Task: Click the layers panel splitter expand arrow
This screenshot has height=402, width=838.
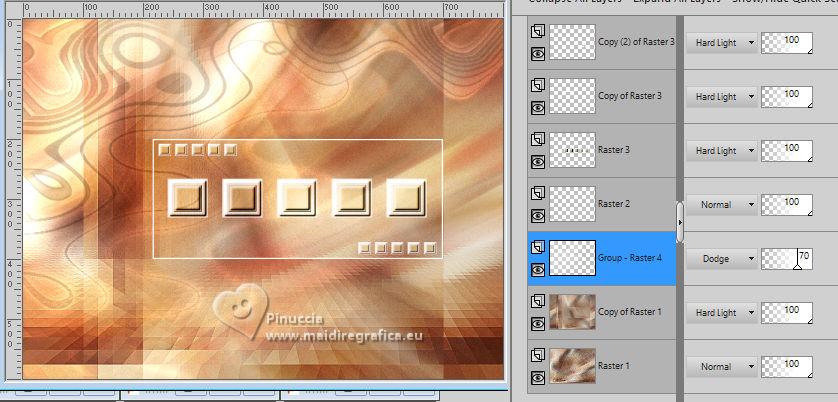Action: 680,222
